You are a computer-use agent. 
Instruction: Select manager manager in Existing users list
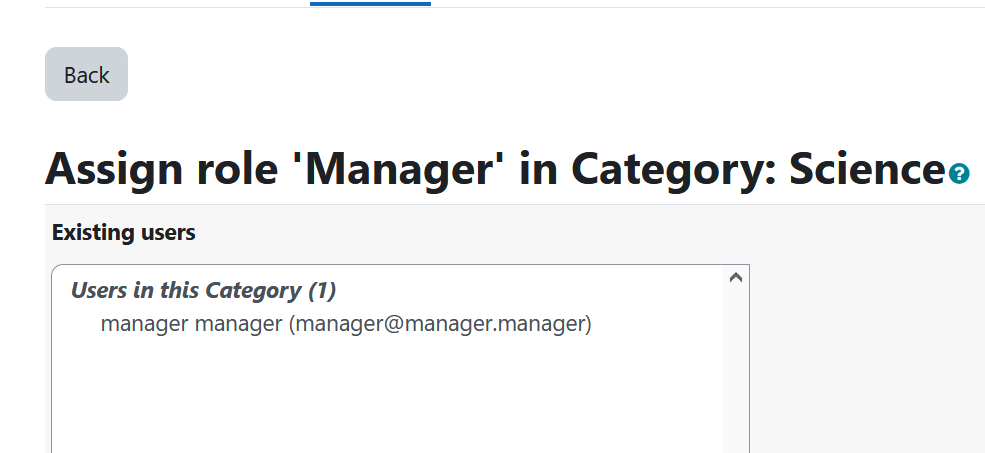pyautogui.click(x=346, y=324)
